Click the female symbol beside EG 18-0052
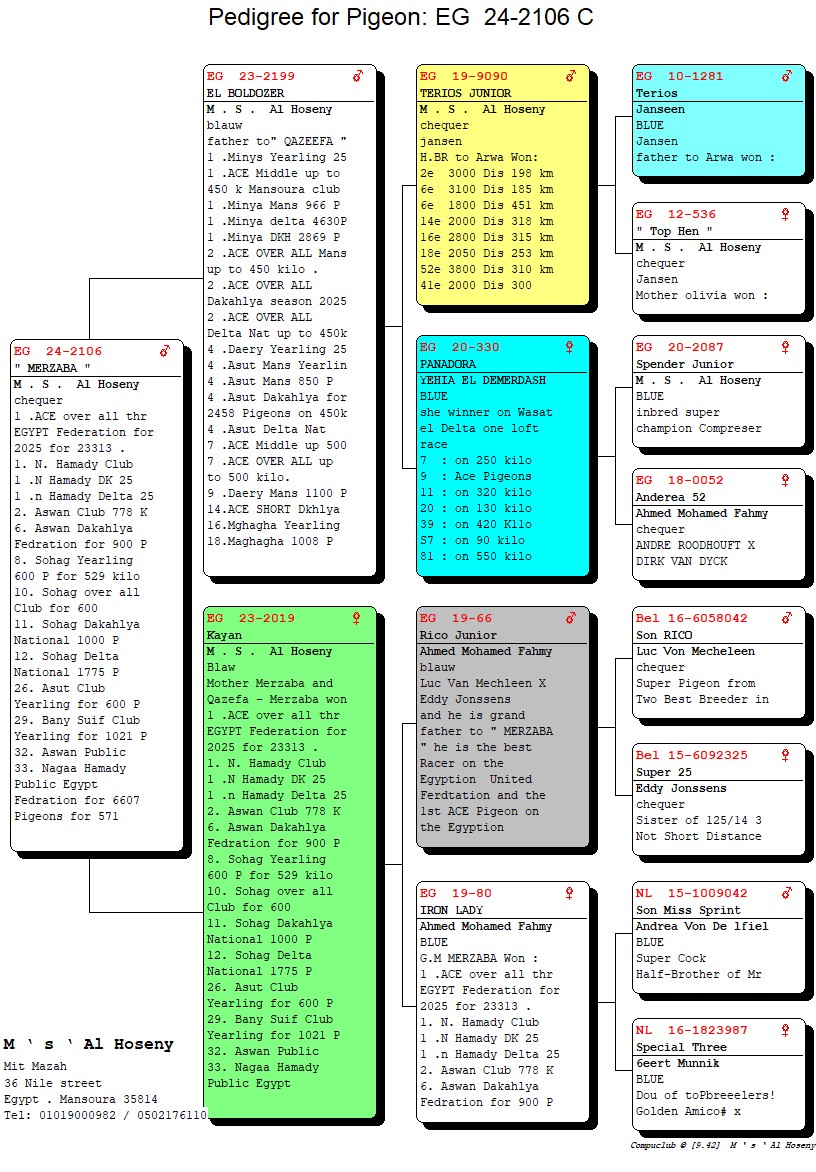Image resolution: width=816 pixels, height=1172 pixels. coord(786,480)
